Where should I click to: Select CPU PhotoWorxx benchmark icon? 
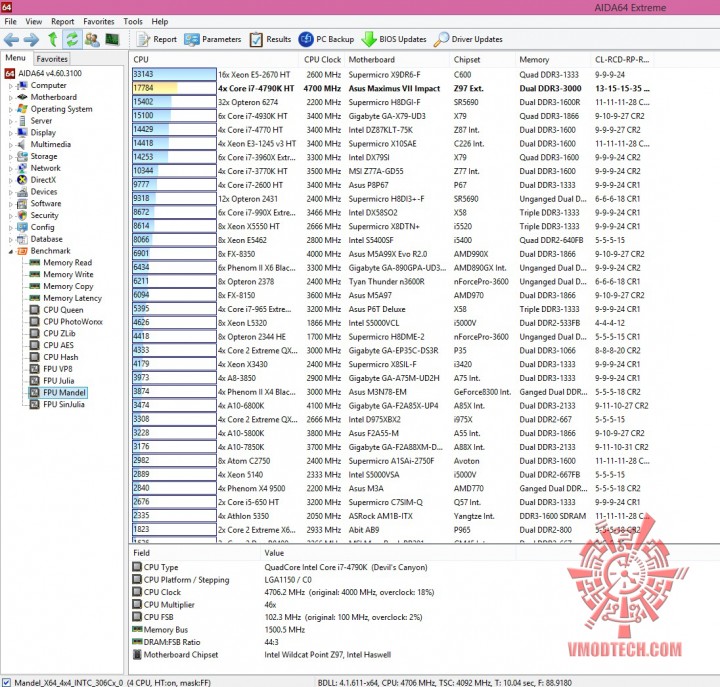[x=34, y=322]
